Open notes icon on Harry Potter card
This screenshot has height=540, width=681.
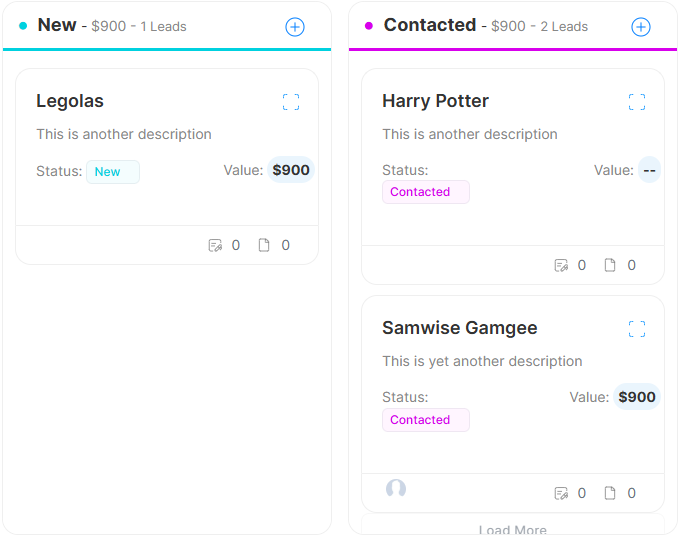pos(561,265)
